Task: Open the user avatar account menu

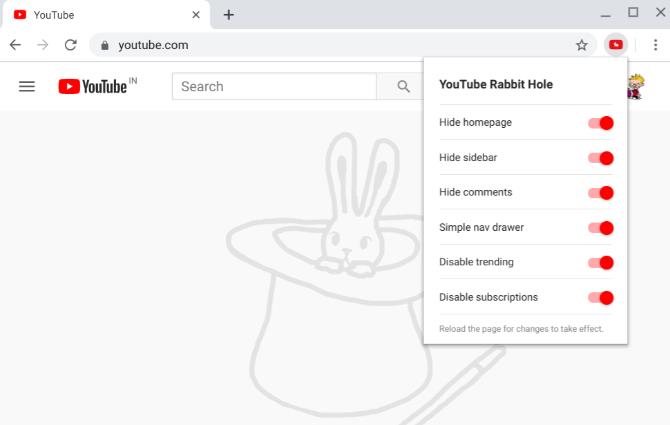Action: (634, 88)
